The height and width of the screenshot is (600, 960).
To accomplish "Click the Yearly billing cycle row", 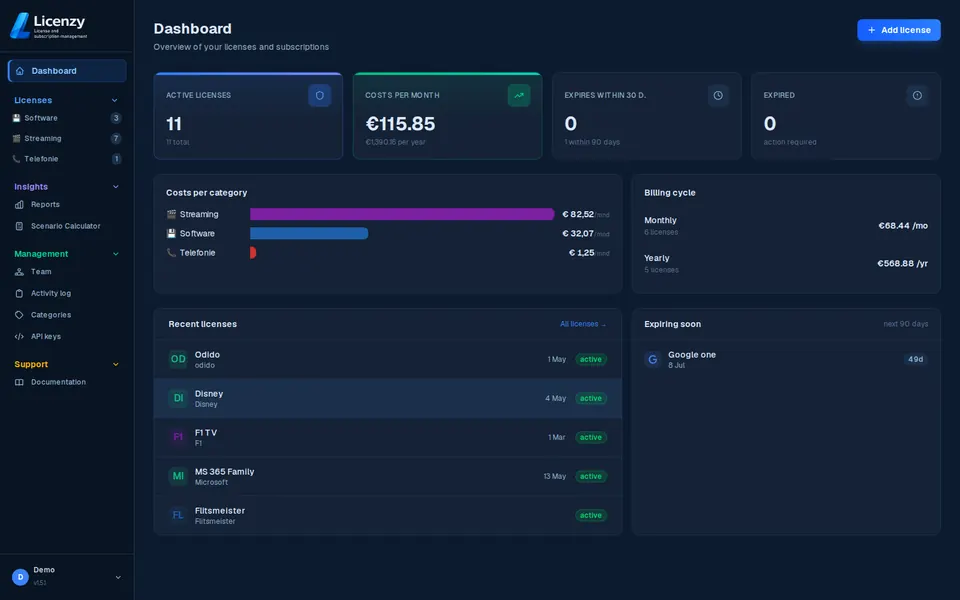I will pos(786,264).
